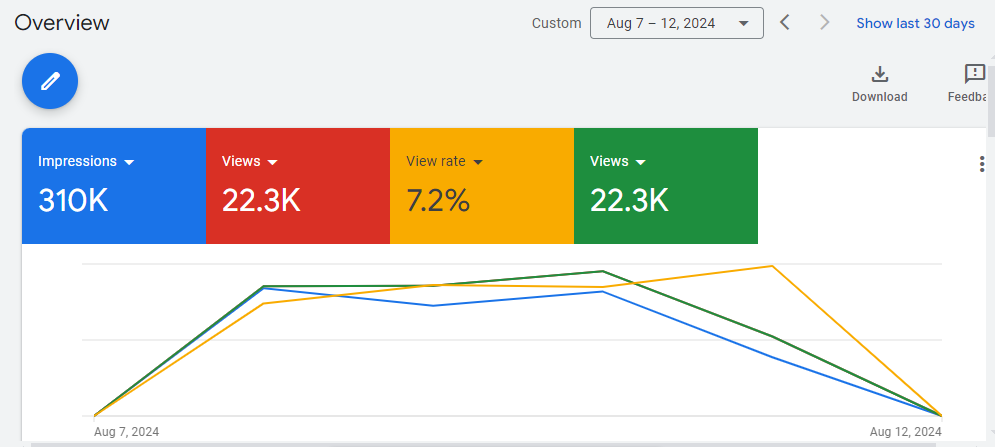Go to the previous date range
The height and width of the screenshot is (447, 995).
tap(785, 23)
